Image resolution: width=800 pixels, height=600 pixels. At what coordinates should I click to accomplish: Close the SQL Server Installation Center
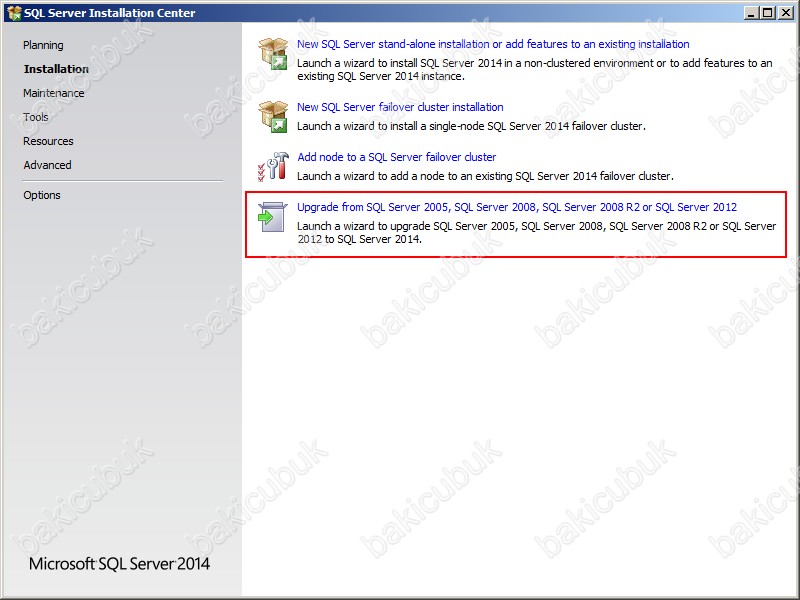coord(786,13)
